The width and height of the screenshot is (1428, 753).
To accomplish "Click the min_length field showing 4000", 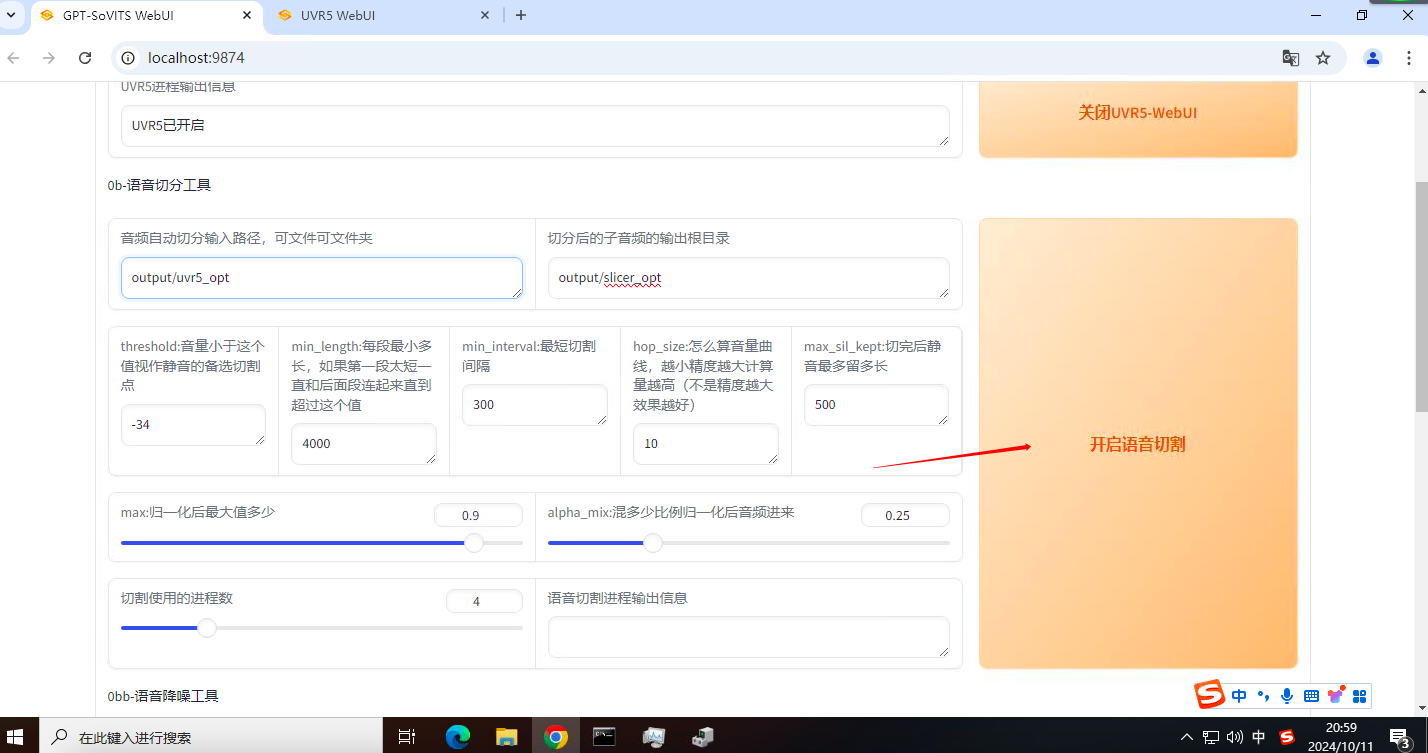I will pos(363,444).
